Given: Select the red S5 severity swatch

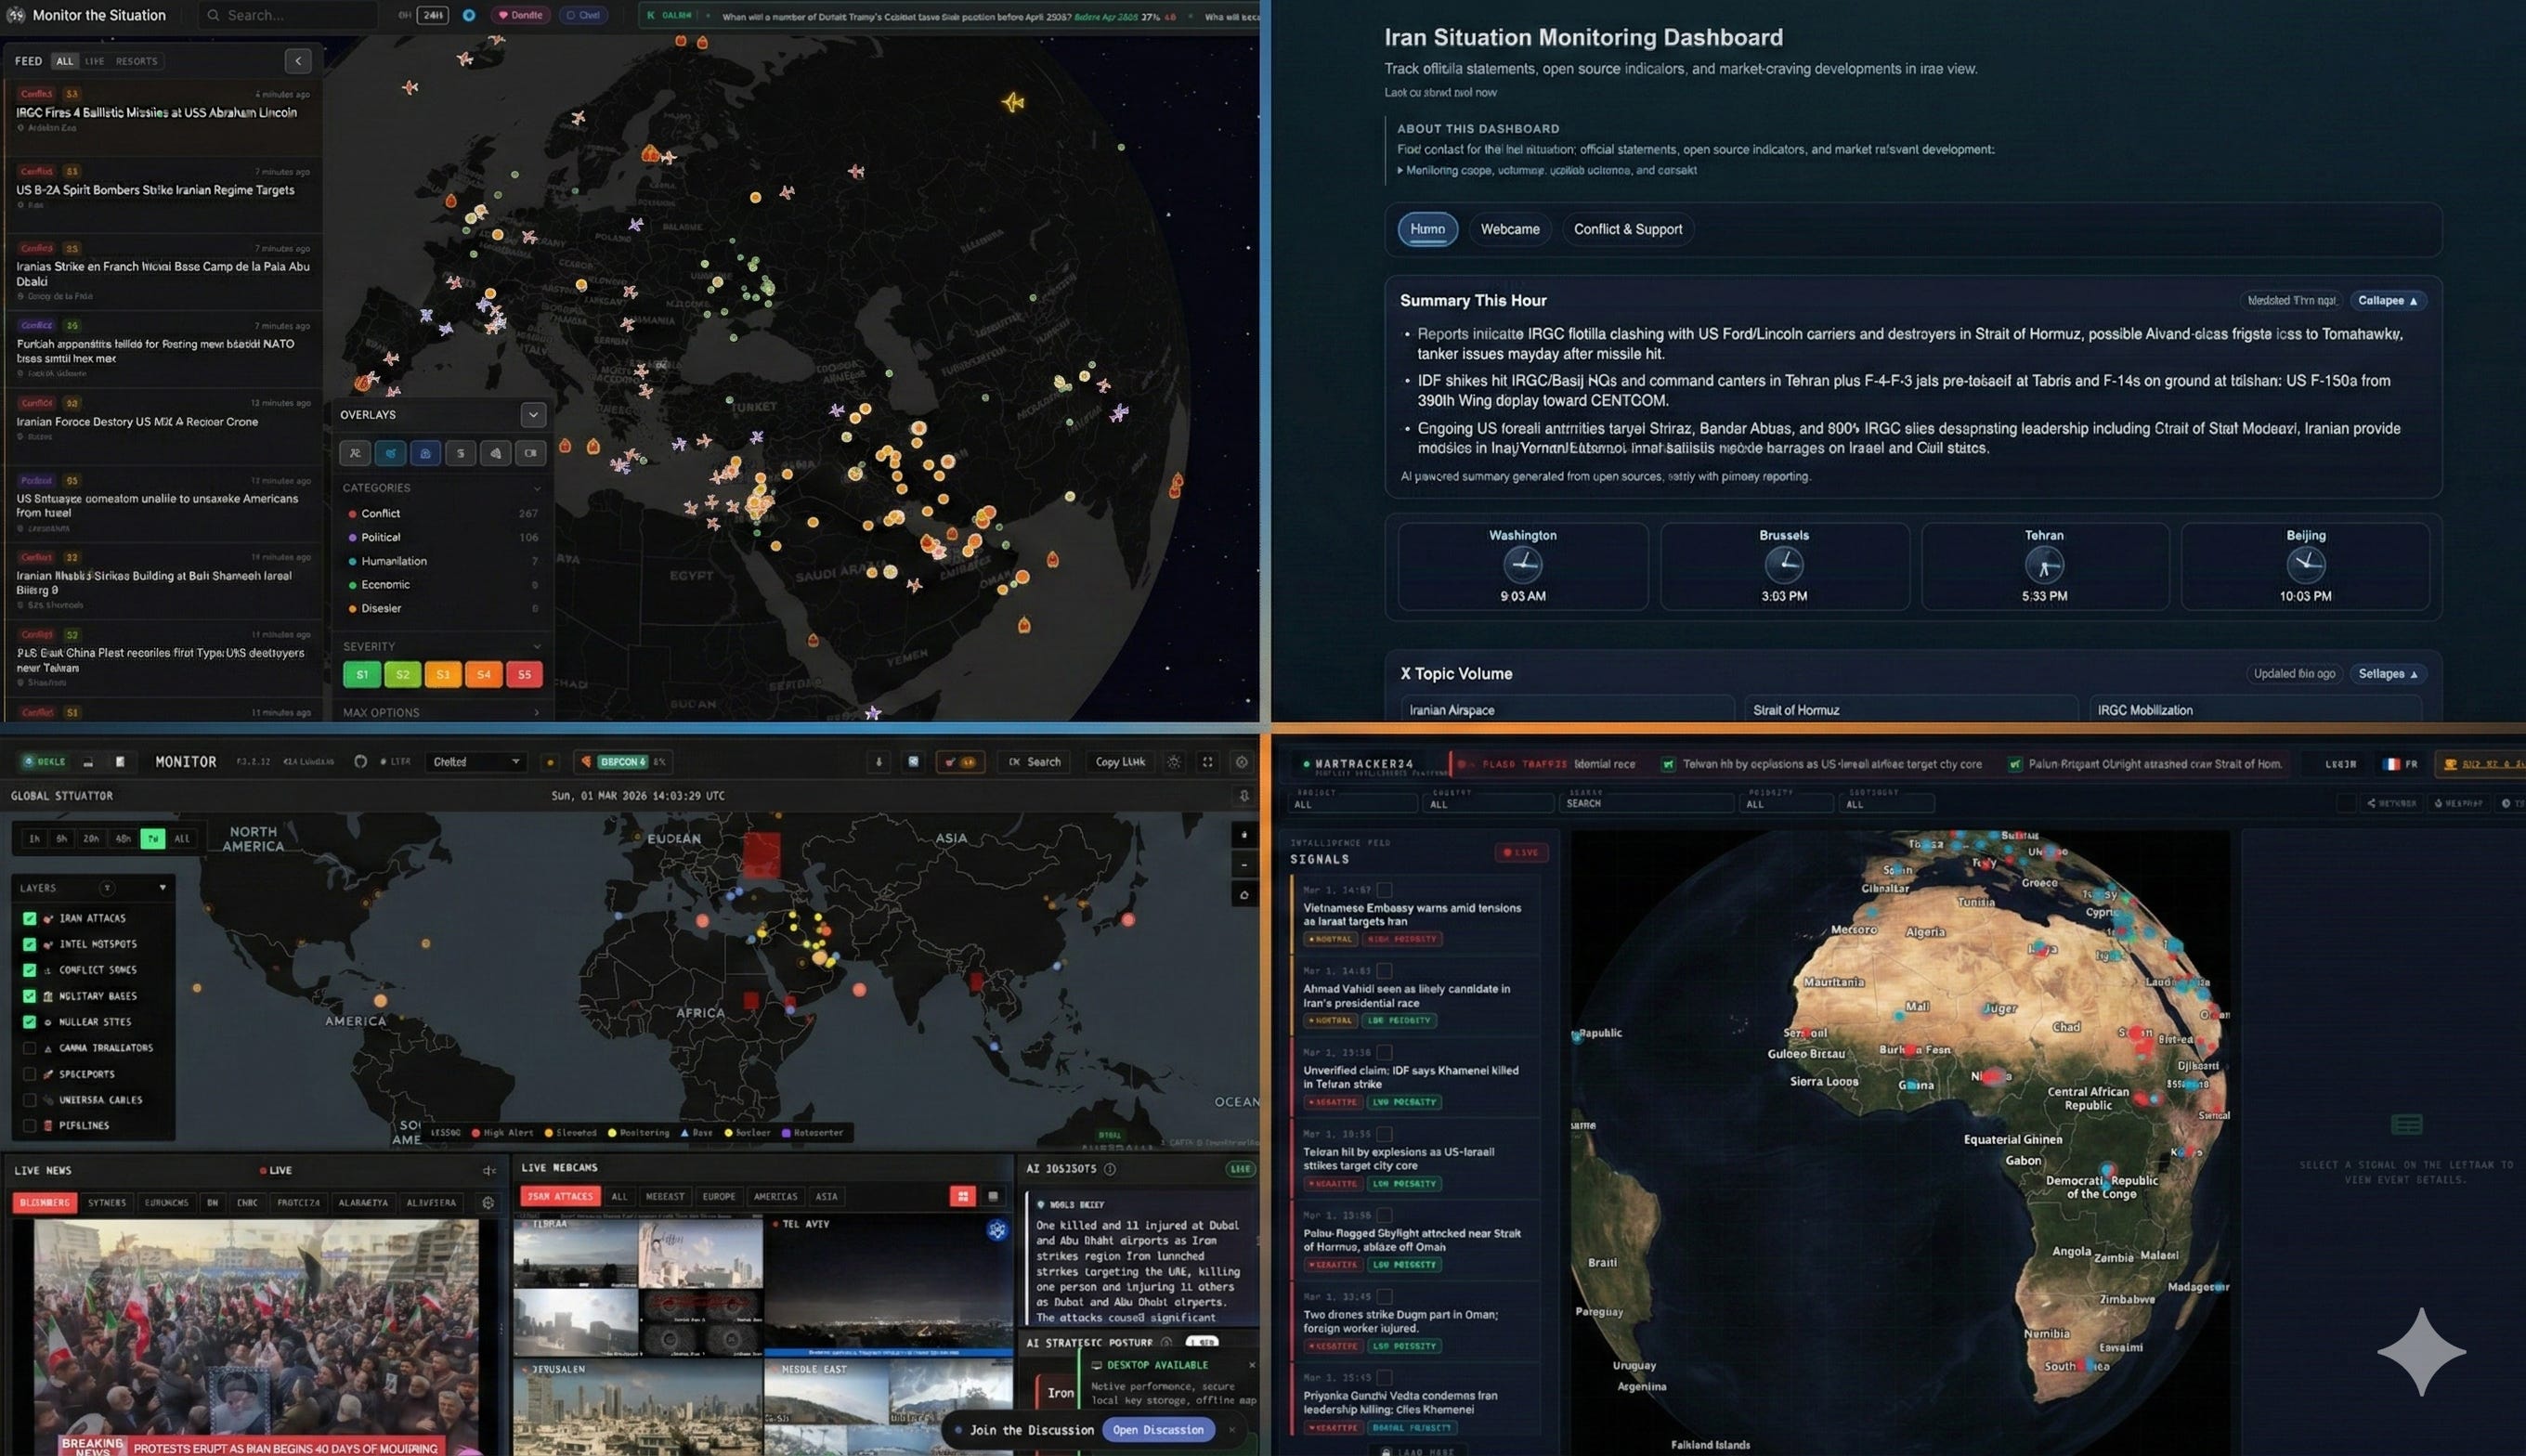Looking at the screenshot, I should click(524, 675).
